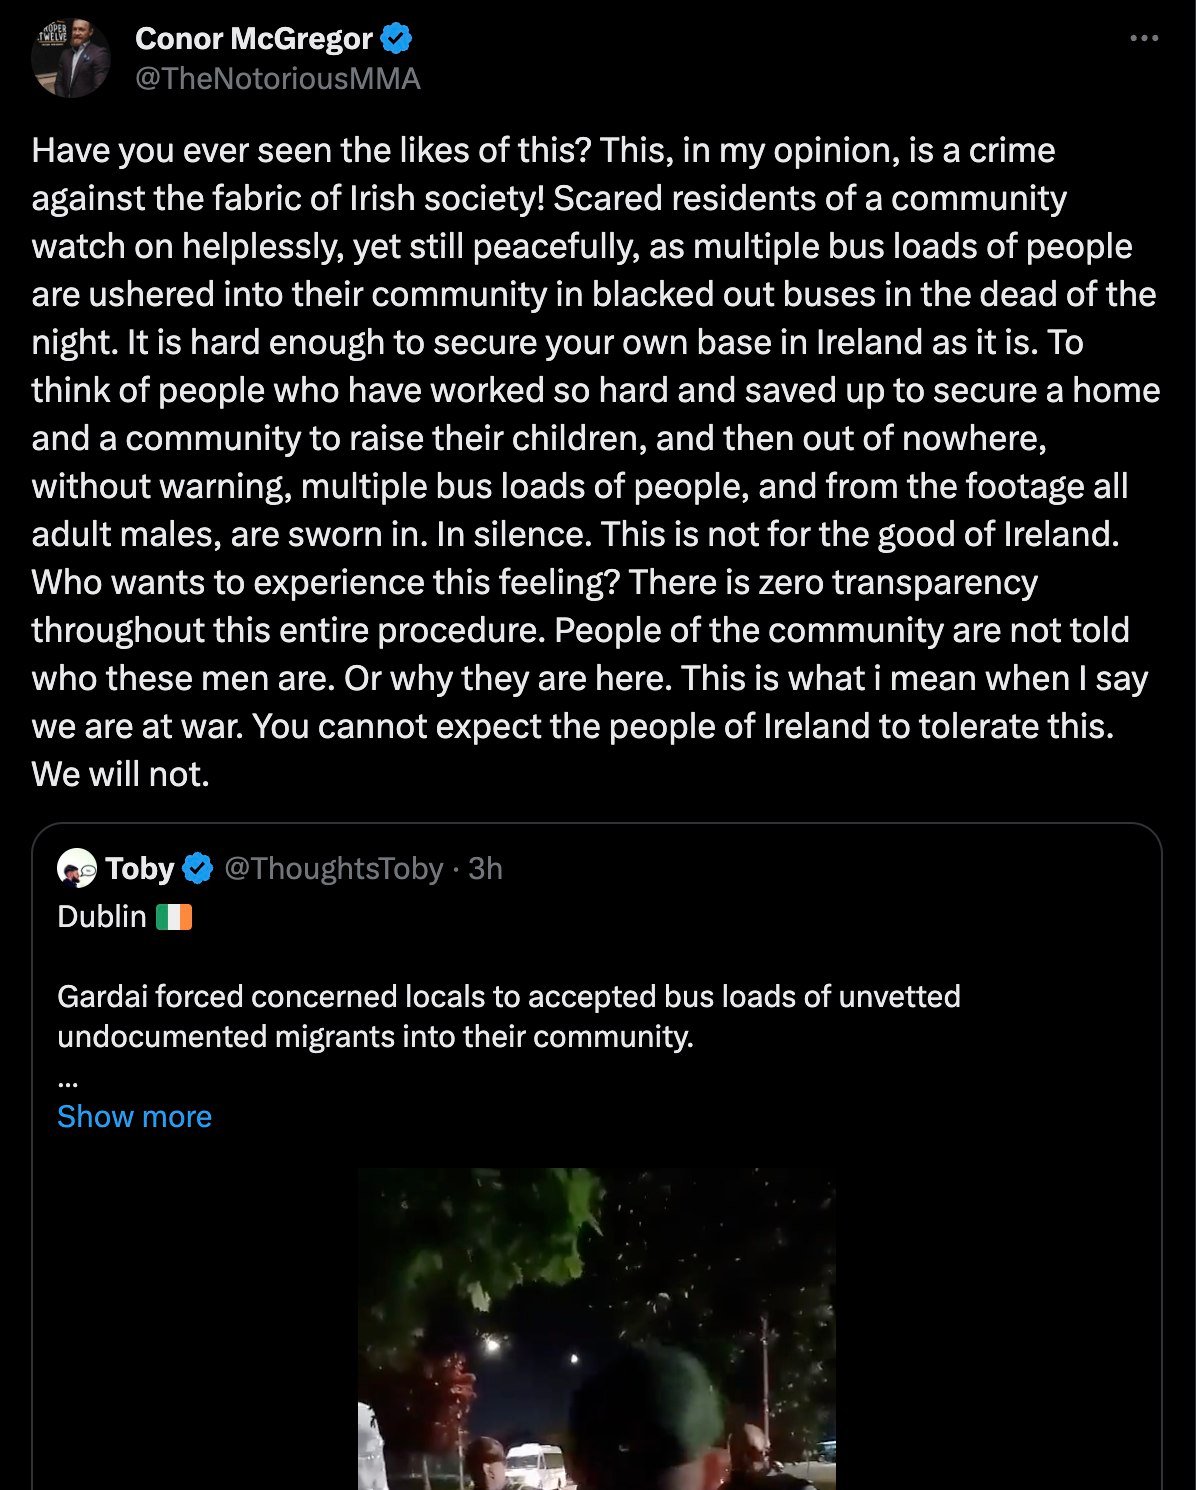Click the Irish flag emoji after Dublin

click(x=173, y=917)
